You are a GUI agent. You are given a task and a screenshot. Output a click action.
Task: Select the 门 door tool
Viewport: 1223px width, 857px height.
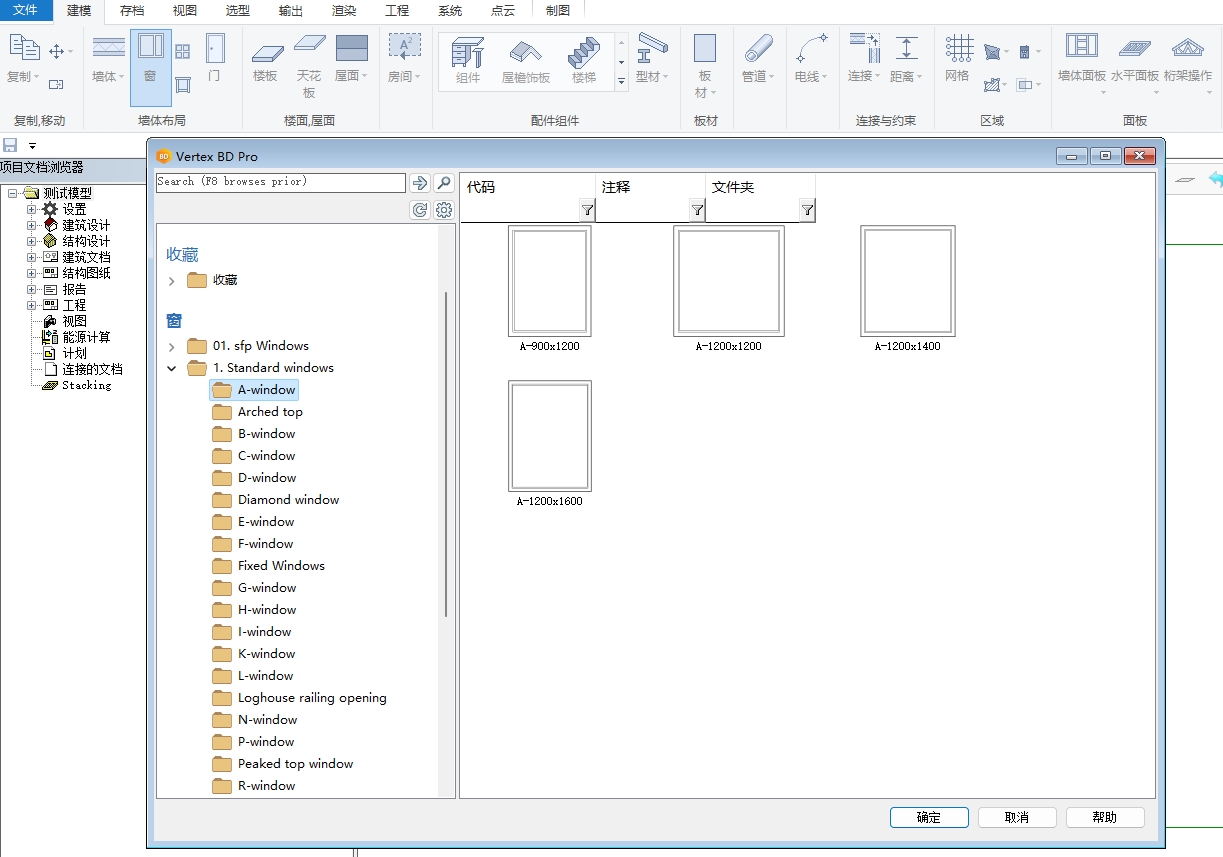214,58
